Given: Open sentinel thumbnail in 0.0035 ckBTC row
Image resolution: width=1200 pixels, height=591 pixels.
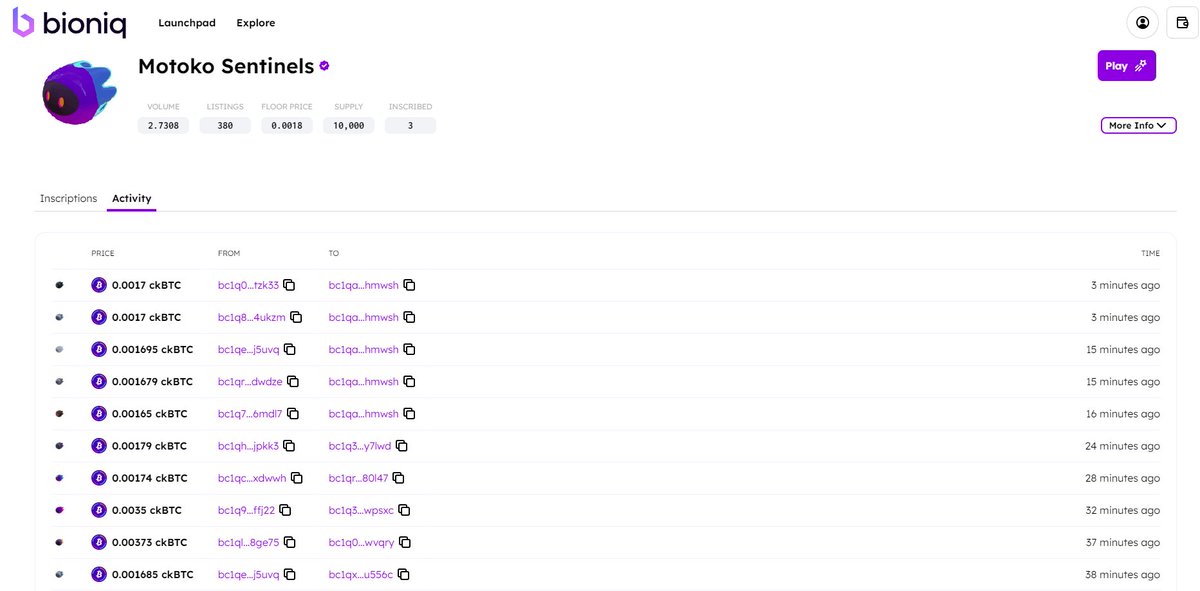Looking at the screenshot, I should pos(60,510).
